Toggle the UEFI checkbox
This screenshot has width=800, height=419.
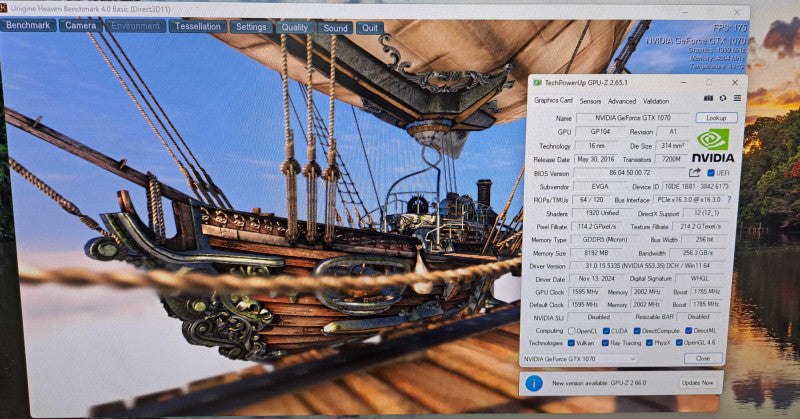[x=711, y=173]
